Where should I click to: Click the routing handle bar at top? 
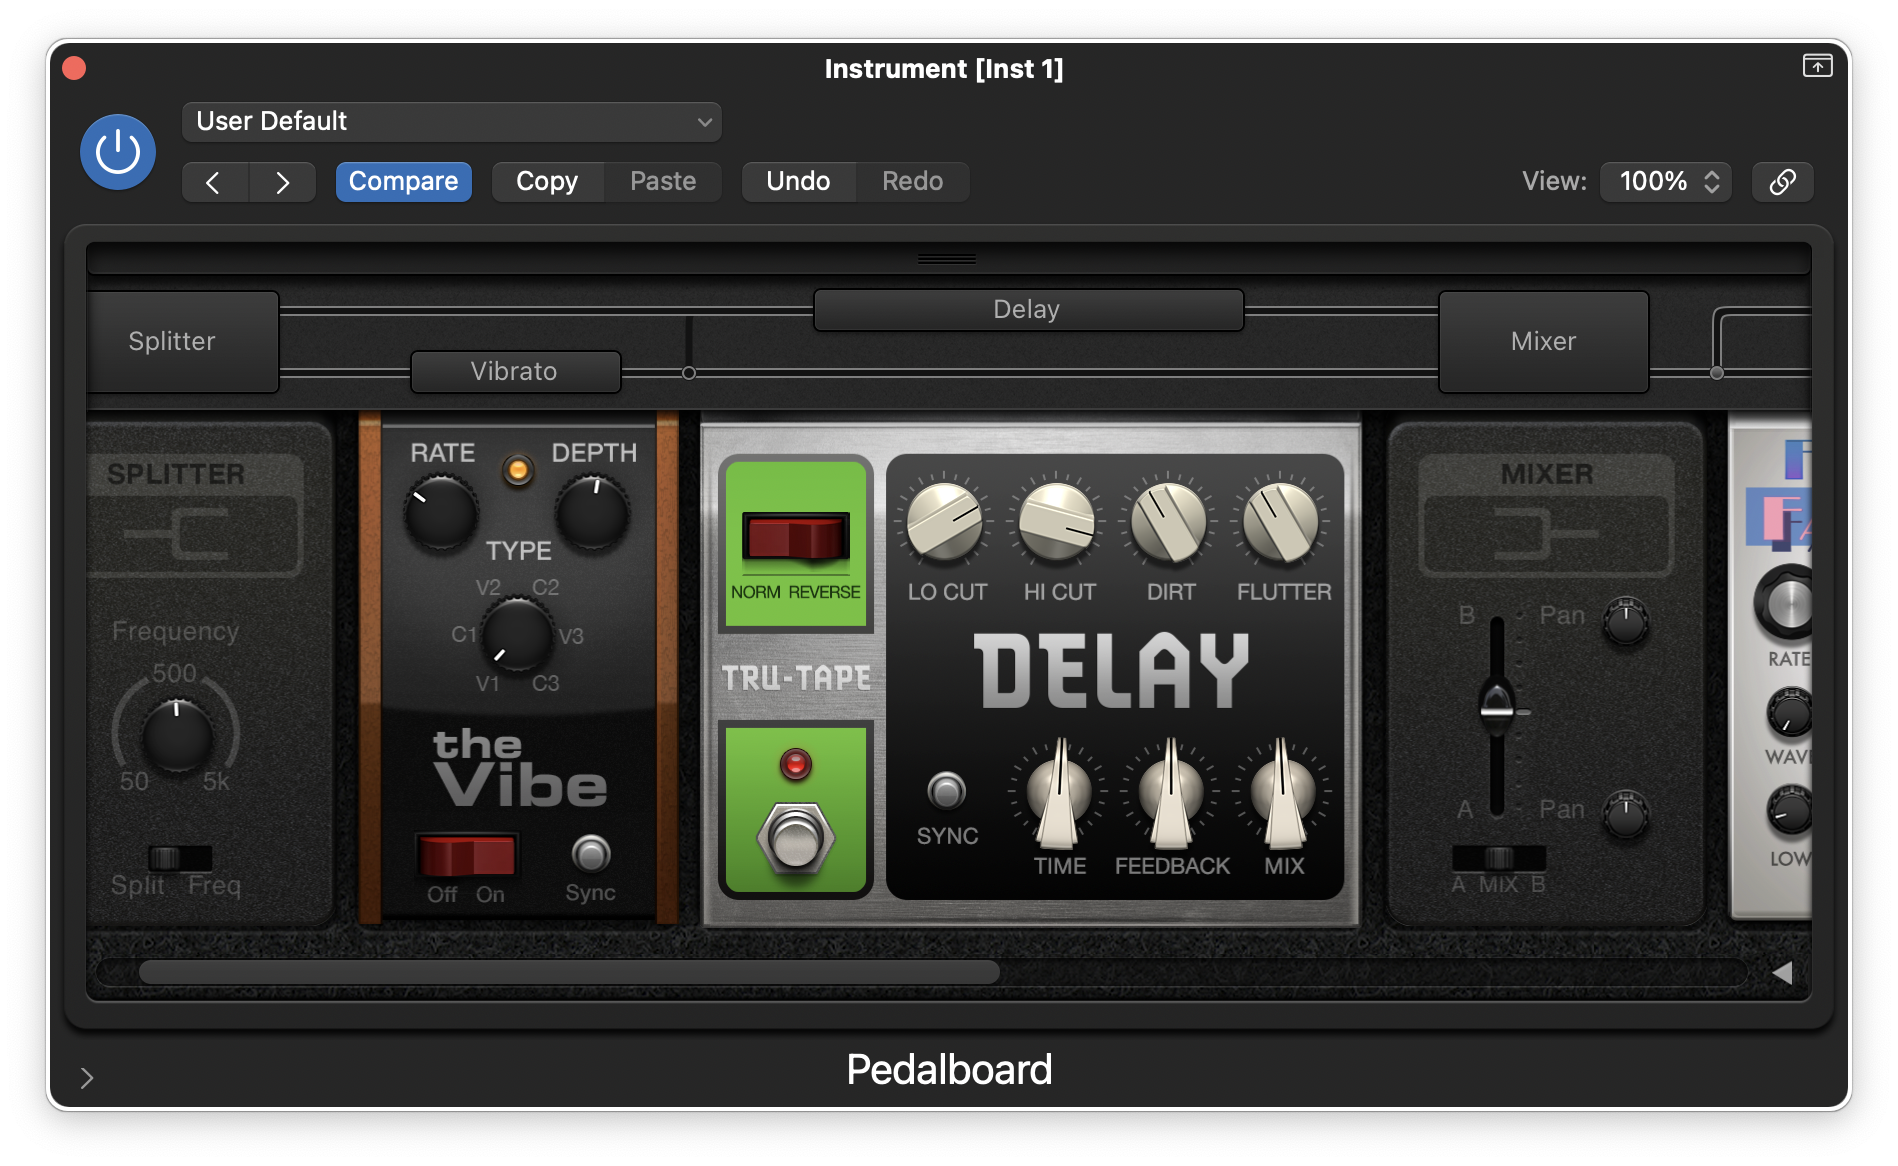947,259
